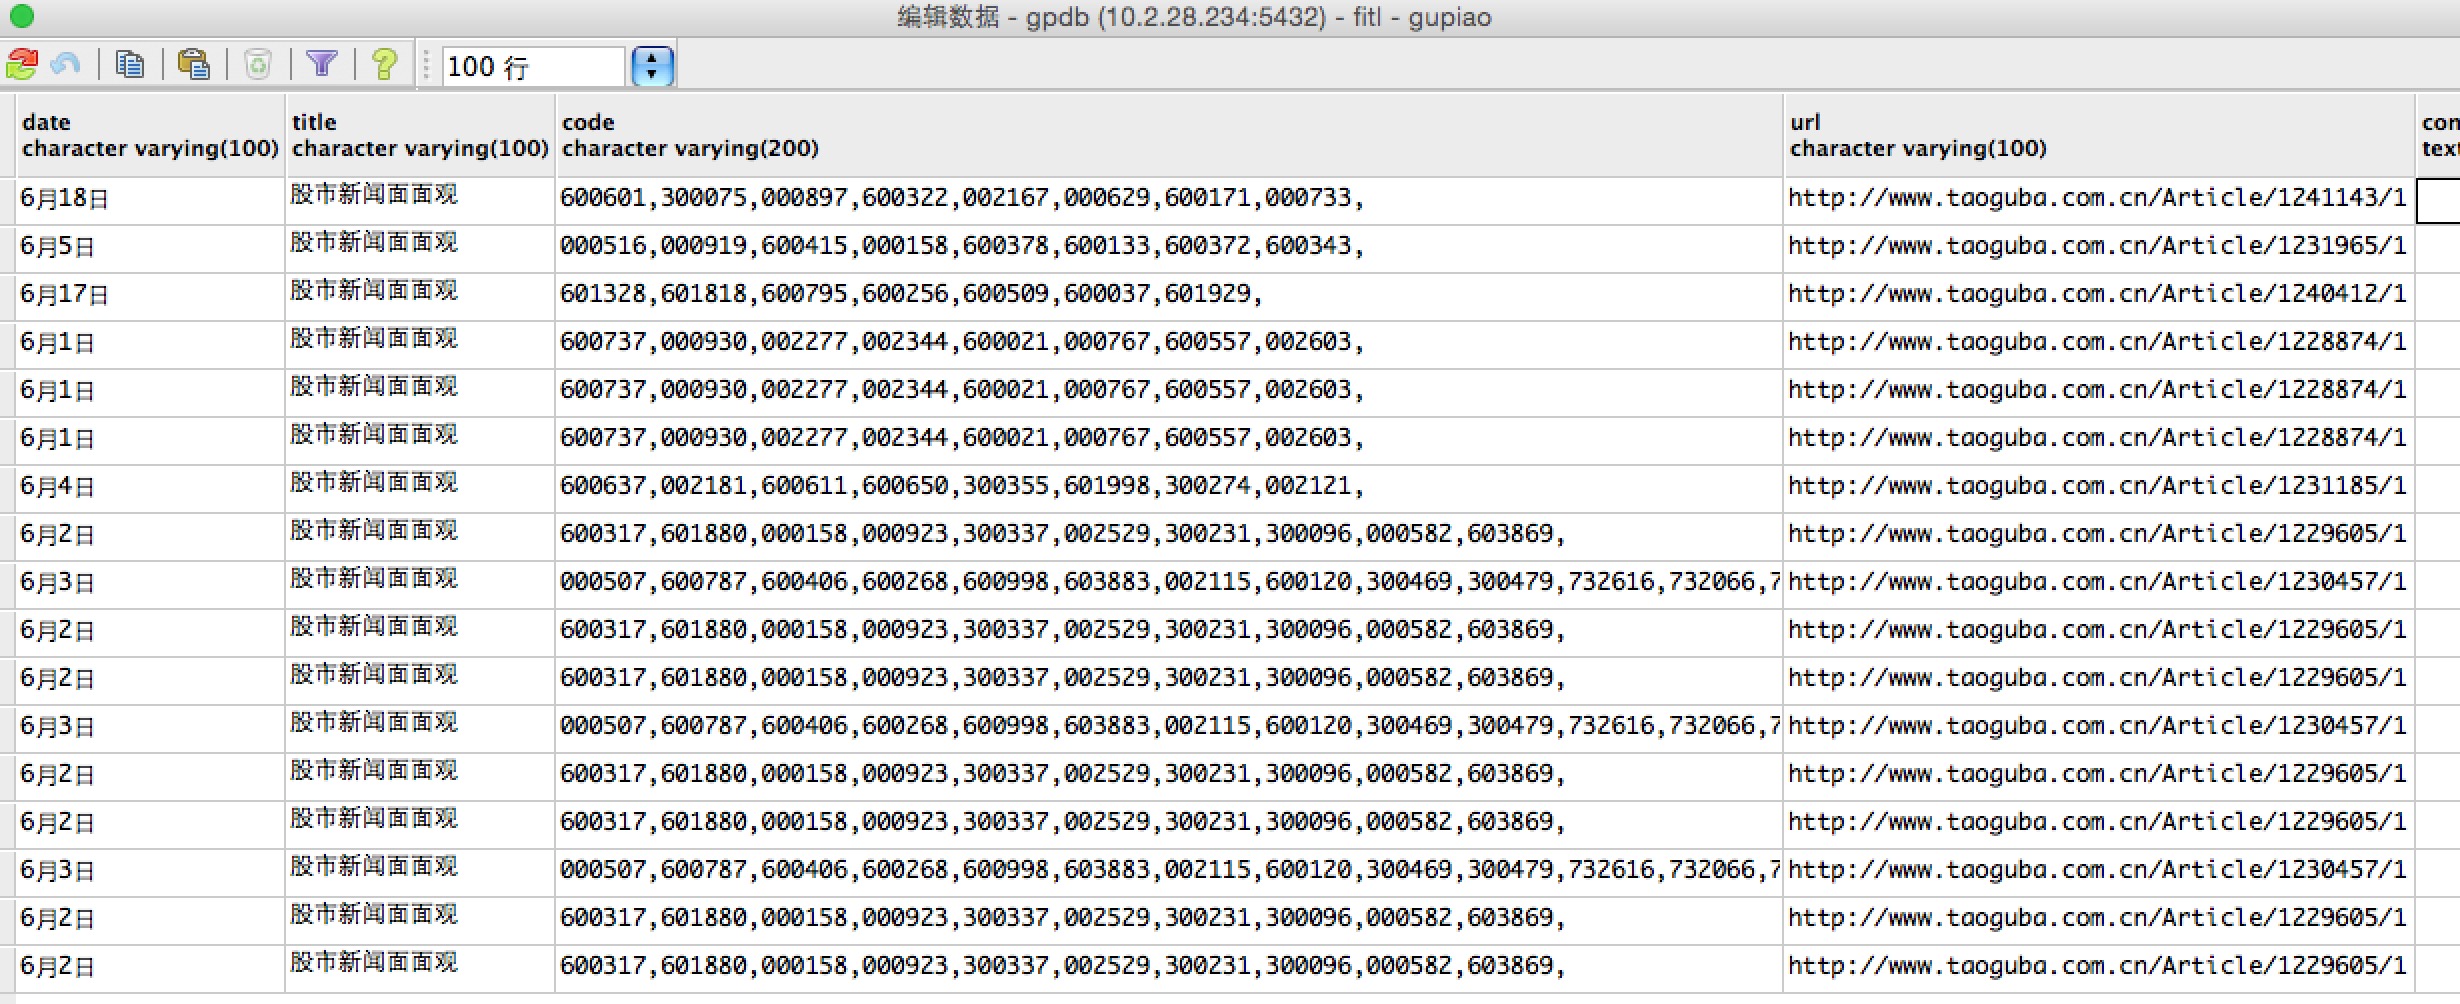
Task: Click the highlighted empty cell in 6月18日 row
Action: pos(2438,200)
